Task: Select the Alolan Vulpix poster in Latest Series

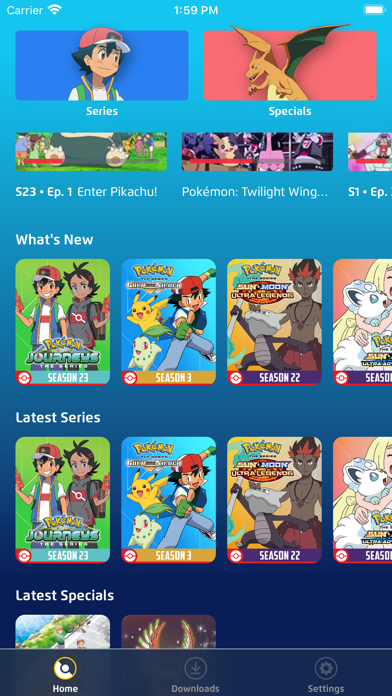Action: point(362,500)
